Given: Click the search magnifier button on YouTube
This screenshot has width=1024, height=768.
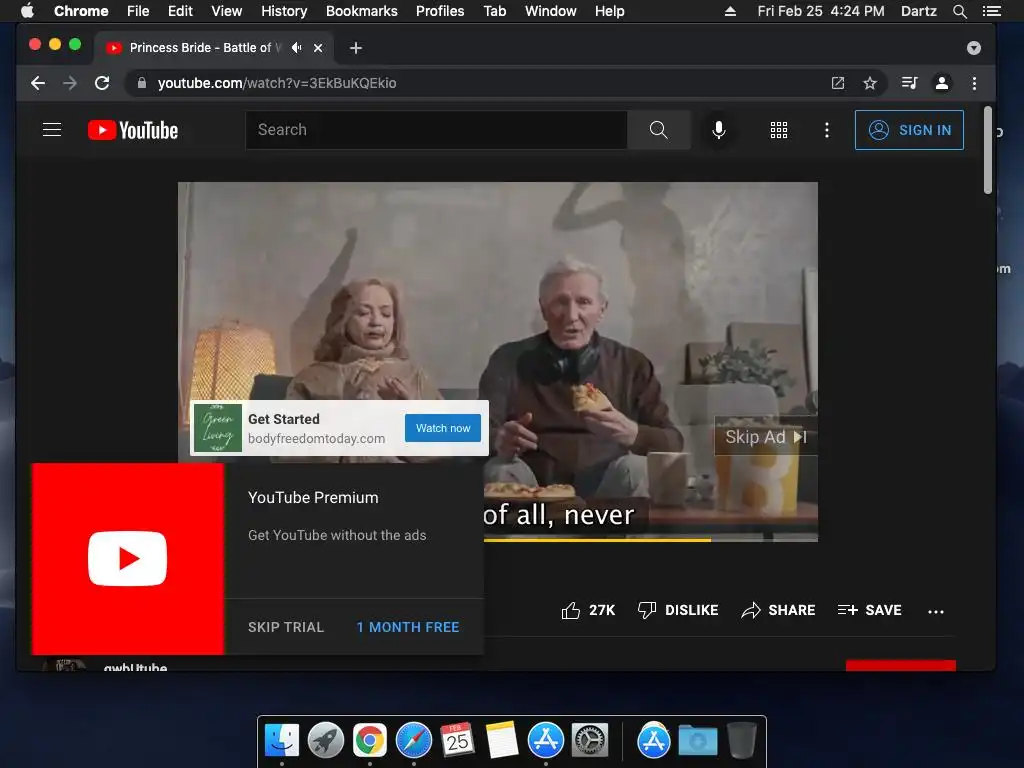Looking at the screenshot, I should 659,130.
